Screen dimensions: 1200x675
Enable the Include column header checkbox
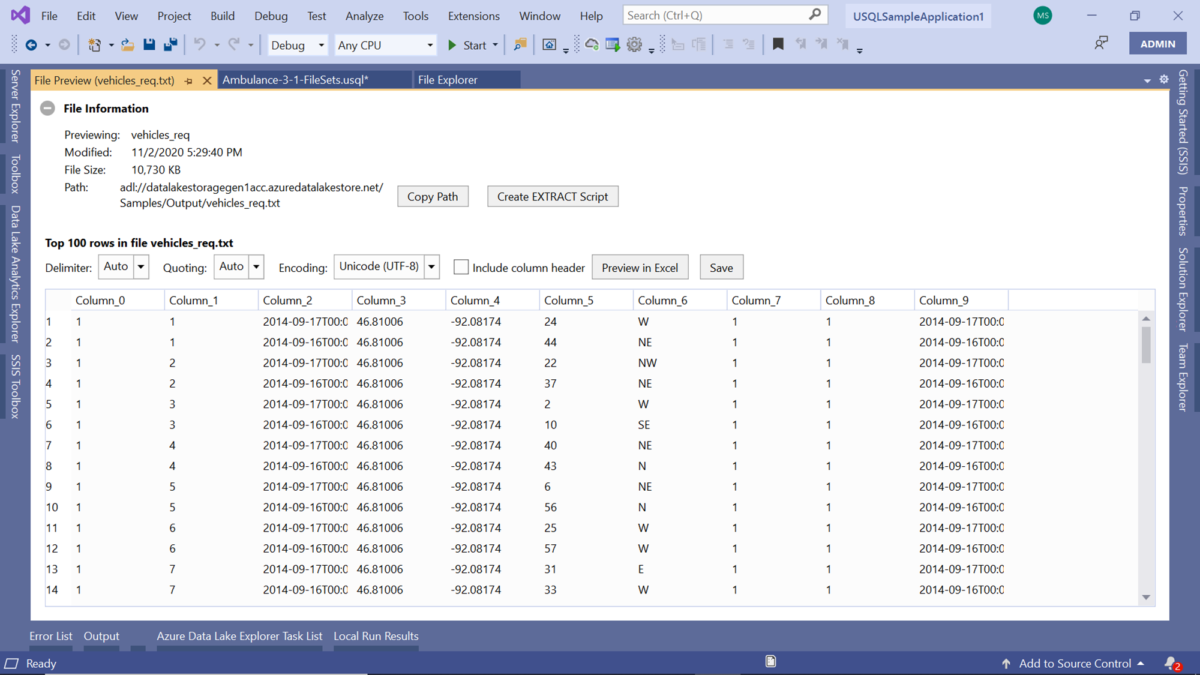click(x=461, y=267)
